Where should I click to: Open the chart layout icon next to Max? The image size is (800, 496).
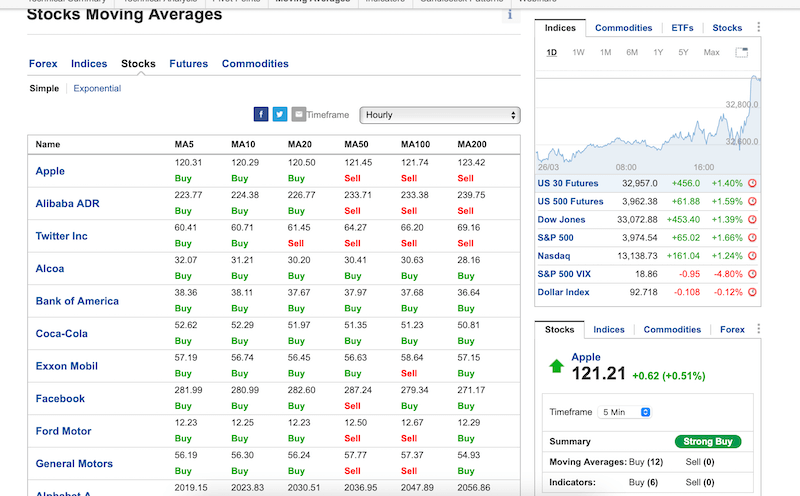[x=741, y=52]
